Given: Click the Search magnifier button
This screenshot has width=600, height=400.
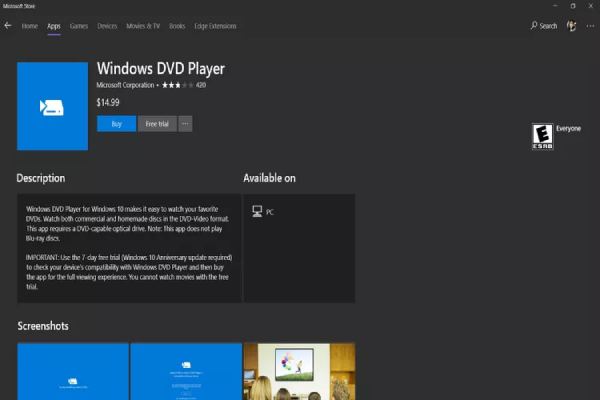Looking at the screenshot, I should pyautogui.click(x=544, y=26).
